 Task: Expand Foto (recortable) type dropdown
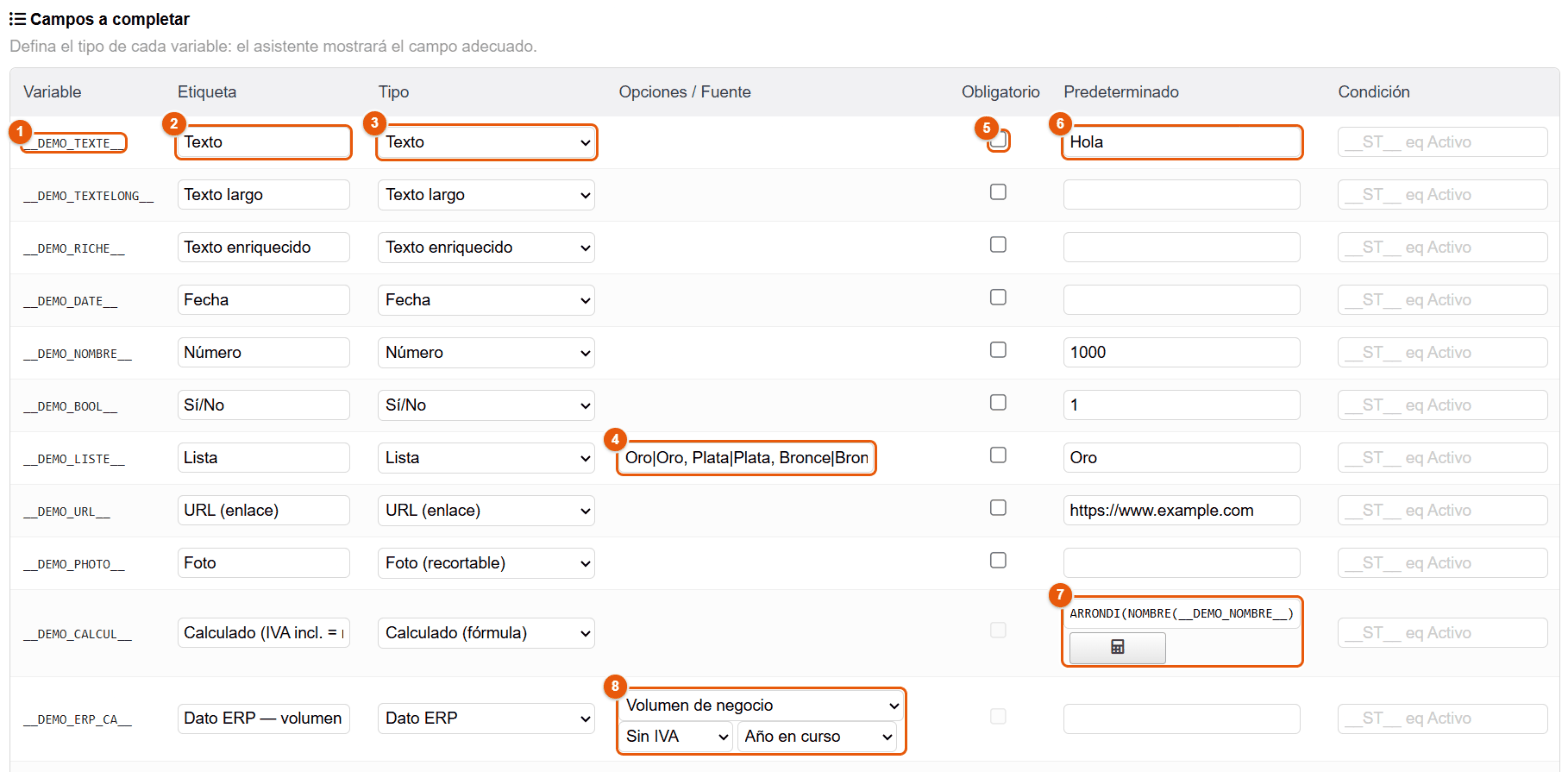[486, 563]
